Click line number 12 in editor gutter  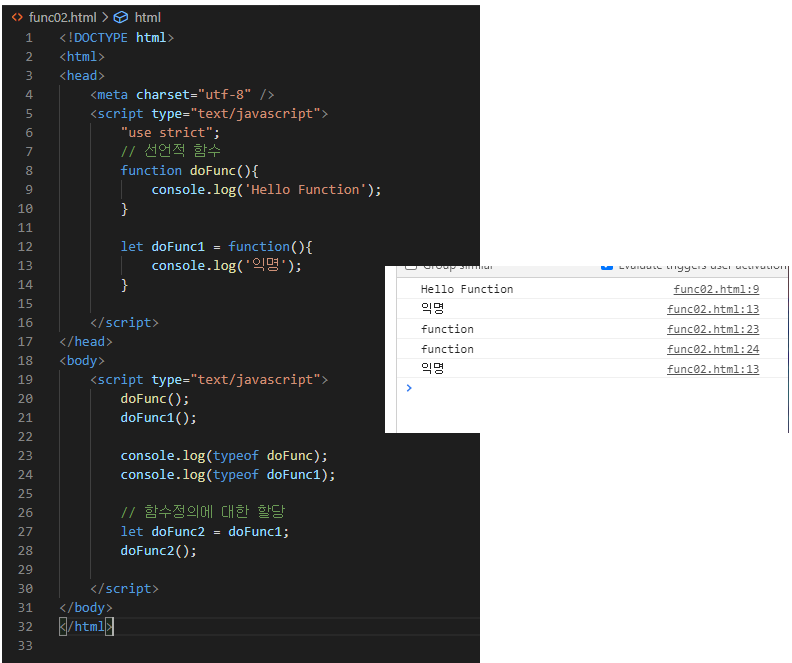(x=25, y=247)
